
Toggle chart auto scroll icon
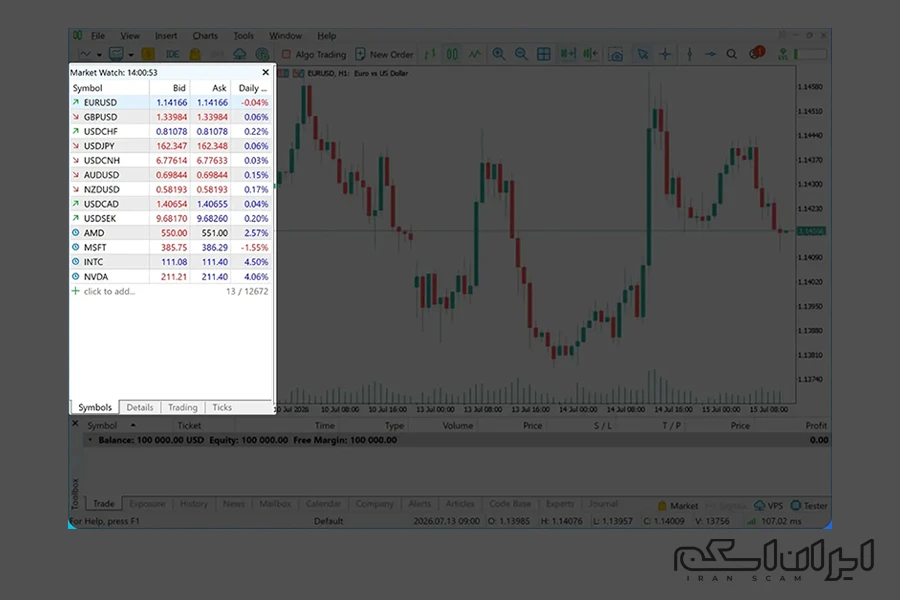click(568, 54)
